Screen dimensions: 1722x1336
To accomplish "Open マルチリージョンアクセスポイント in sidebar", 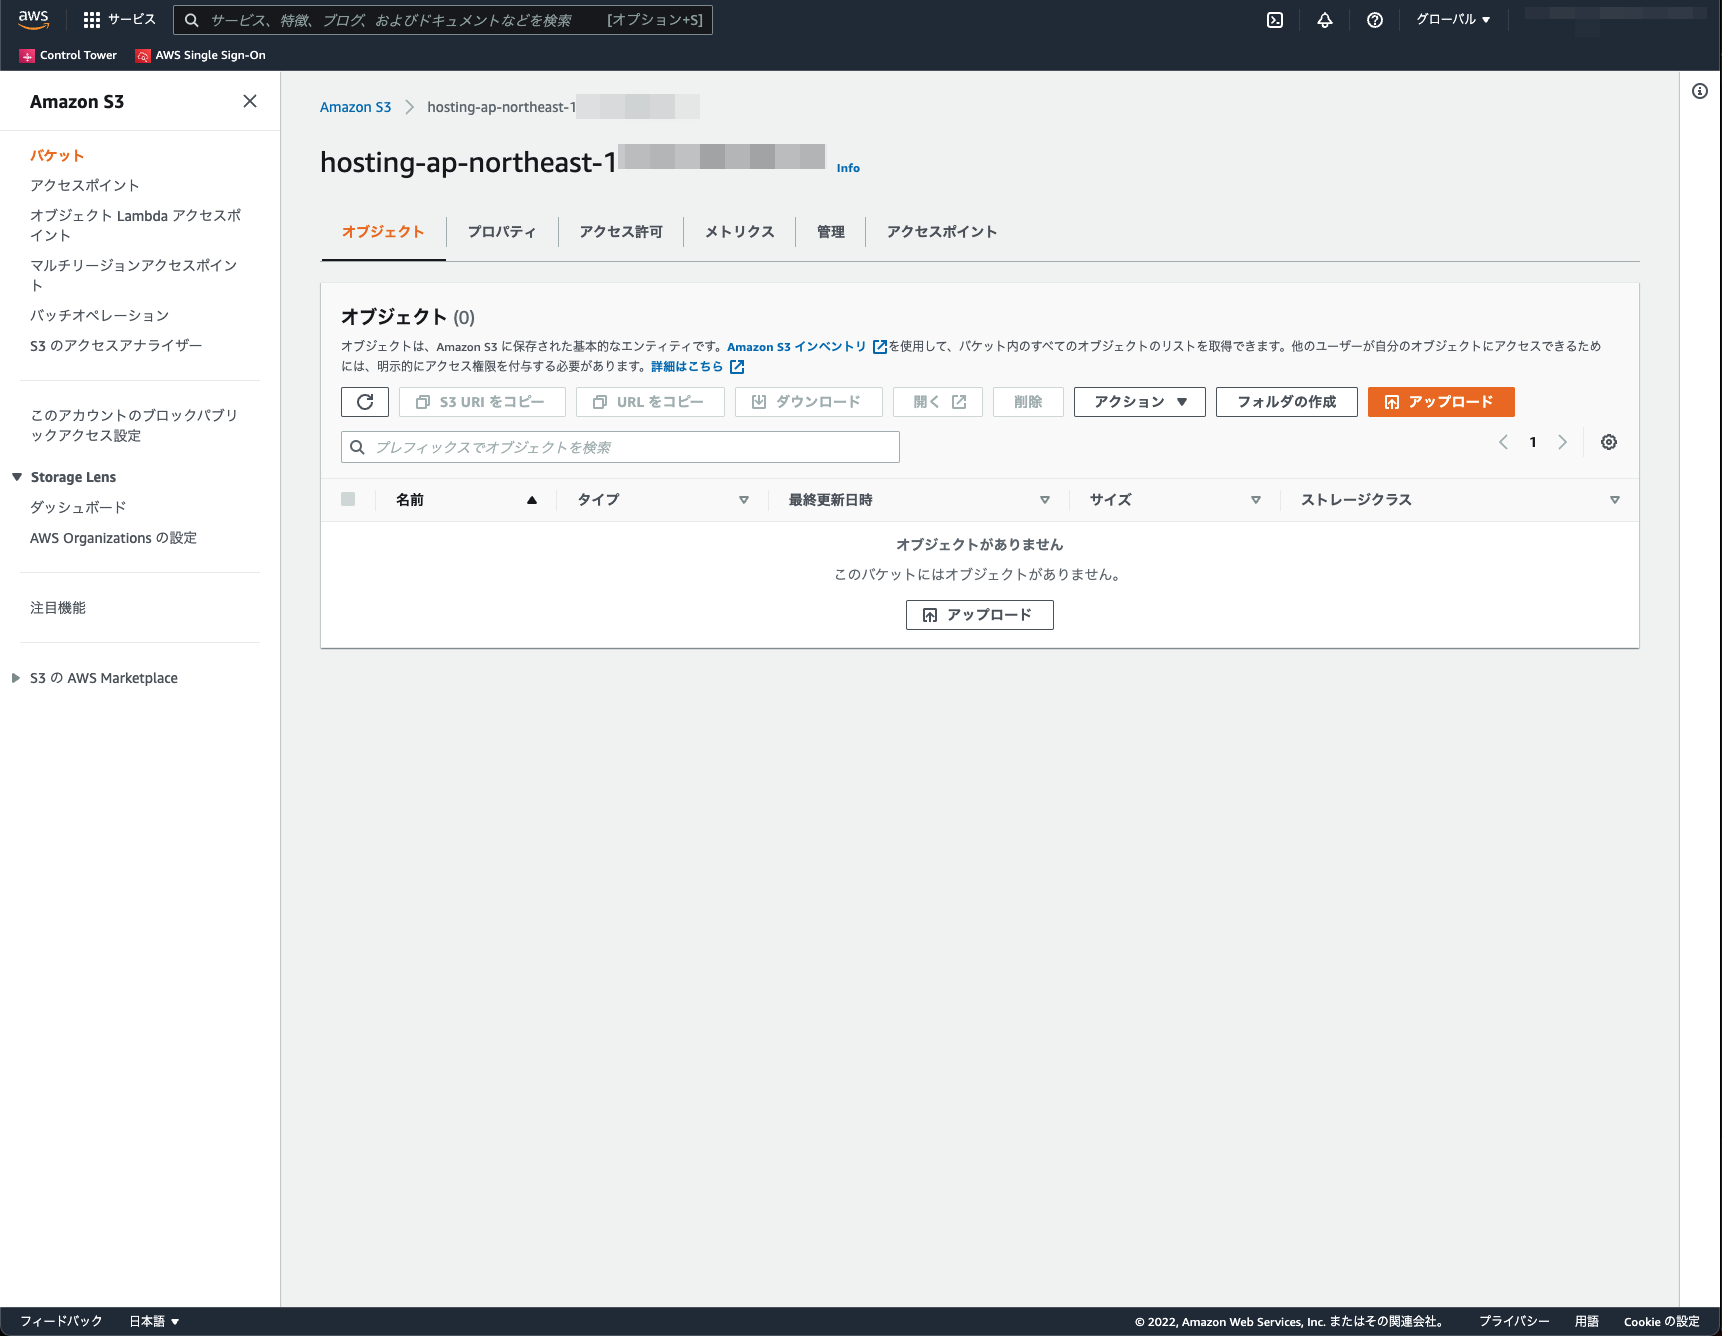I will (134, 276).
